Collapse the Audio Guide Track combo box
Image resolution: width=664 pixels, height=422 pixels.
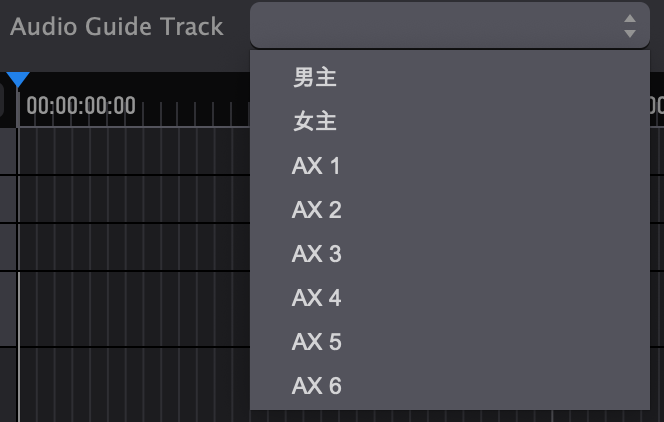point(450,25)
